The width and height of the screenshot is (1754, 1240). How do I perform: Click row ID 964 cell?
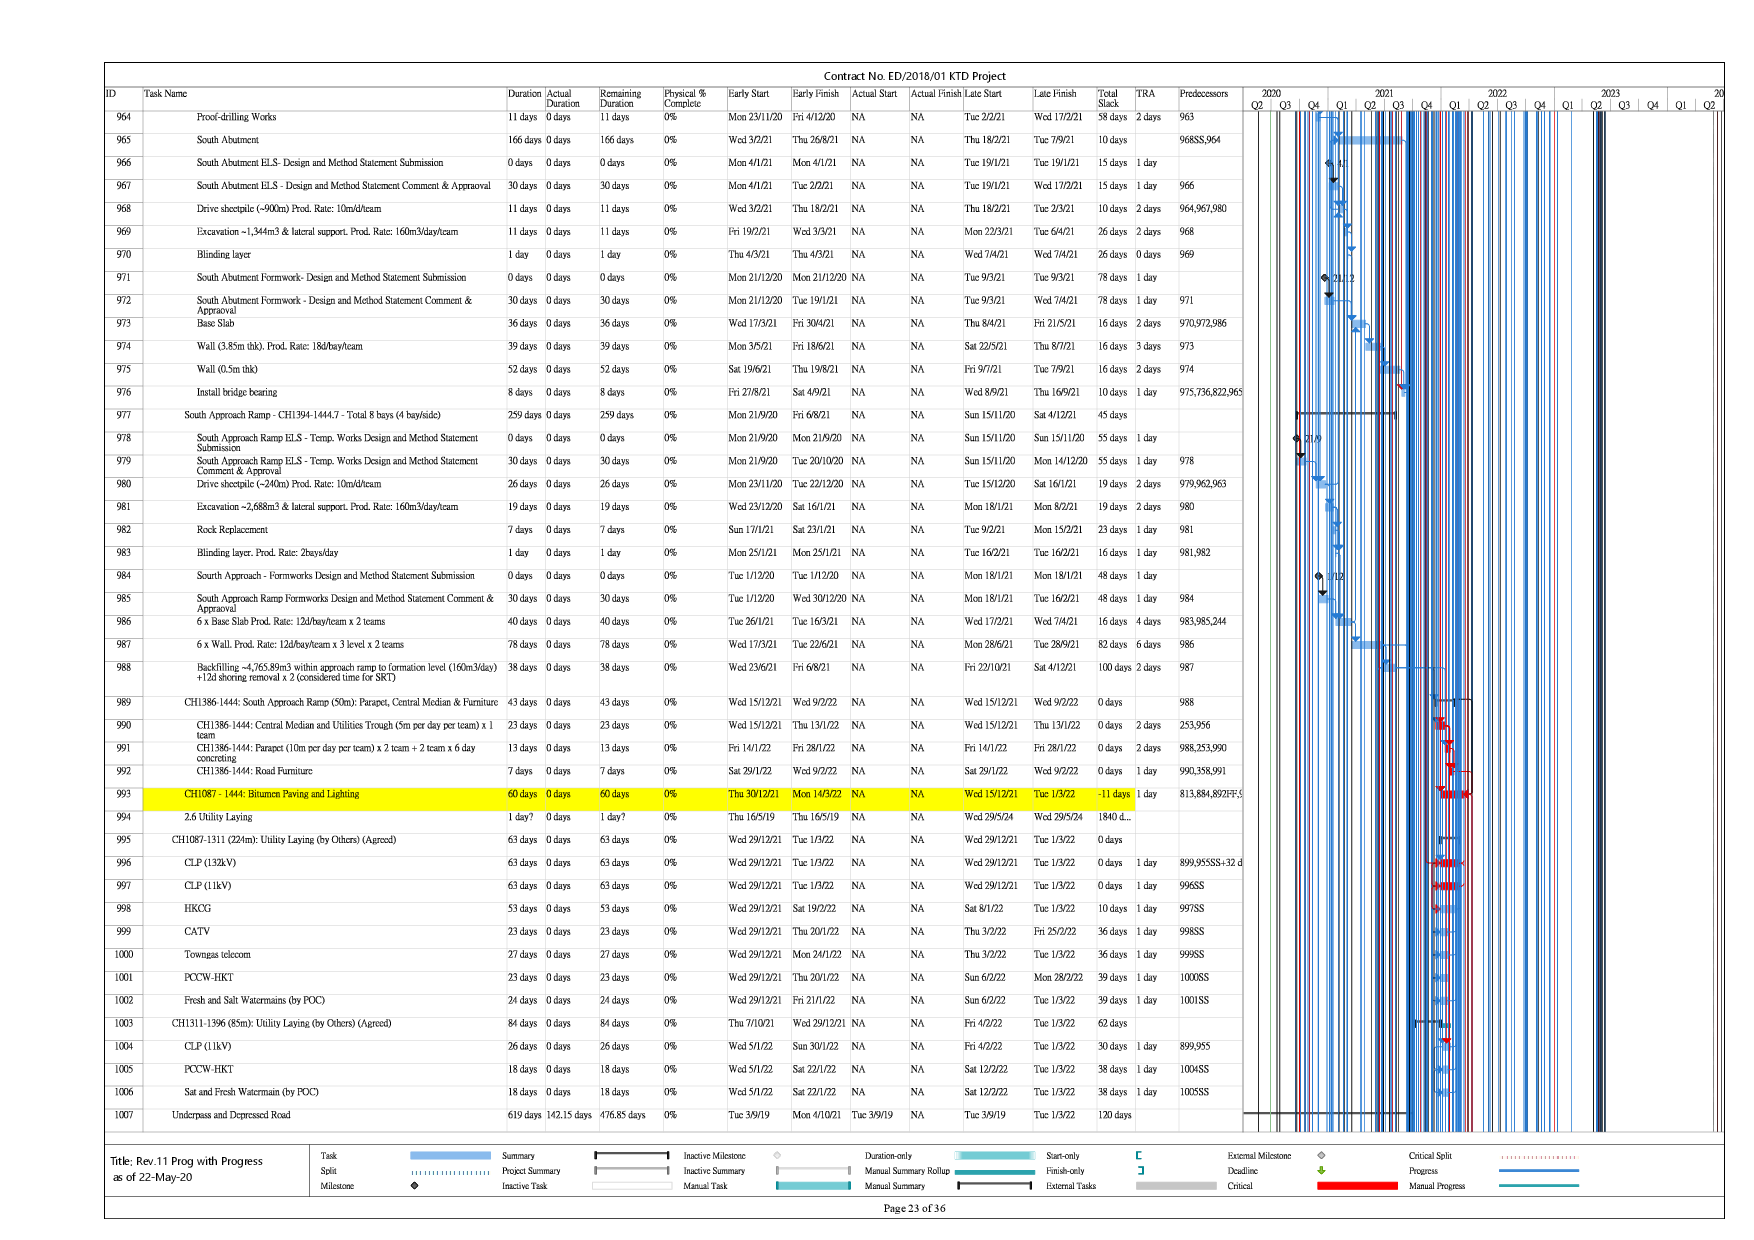(123, 117)
